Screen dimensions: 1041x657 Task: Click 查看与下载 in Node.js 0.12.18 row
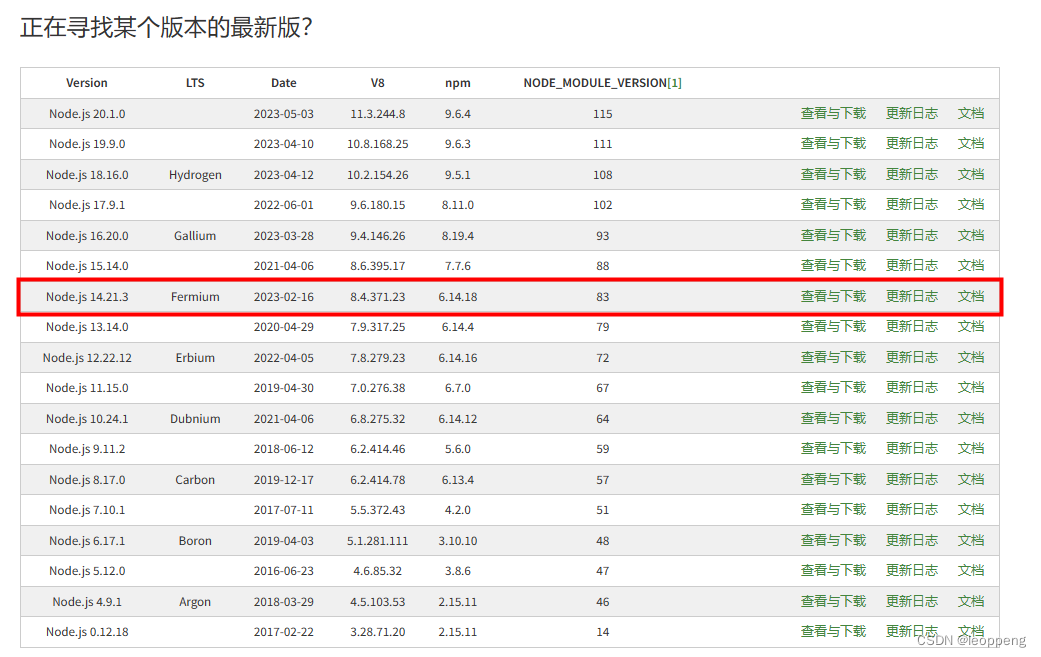[x=833, y=632]
